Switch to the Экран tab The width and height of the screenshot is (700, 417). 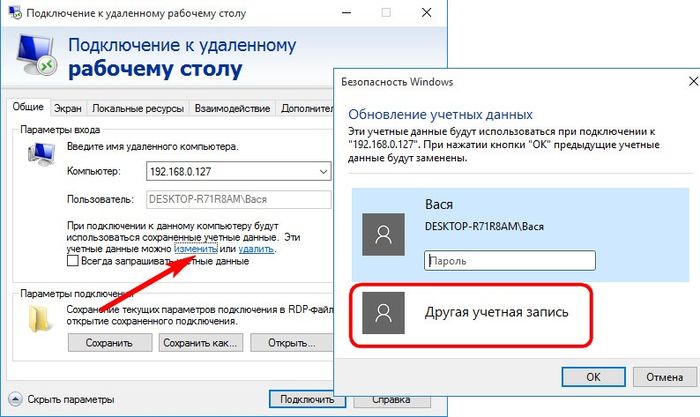pos(68,108)
